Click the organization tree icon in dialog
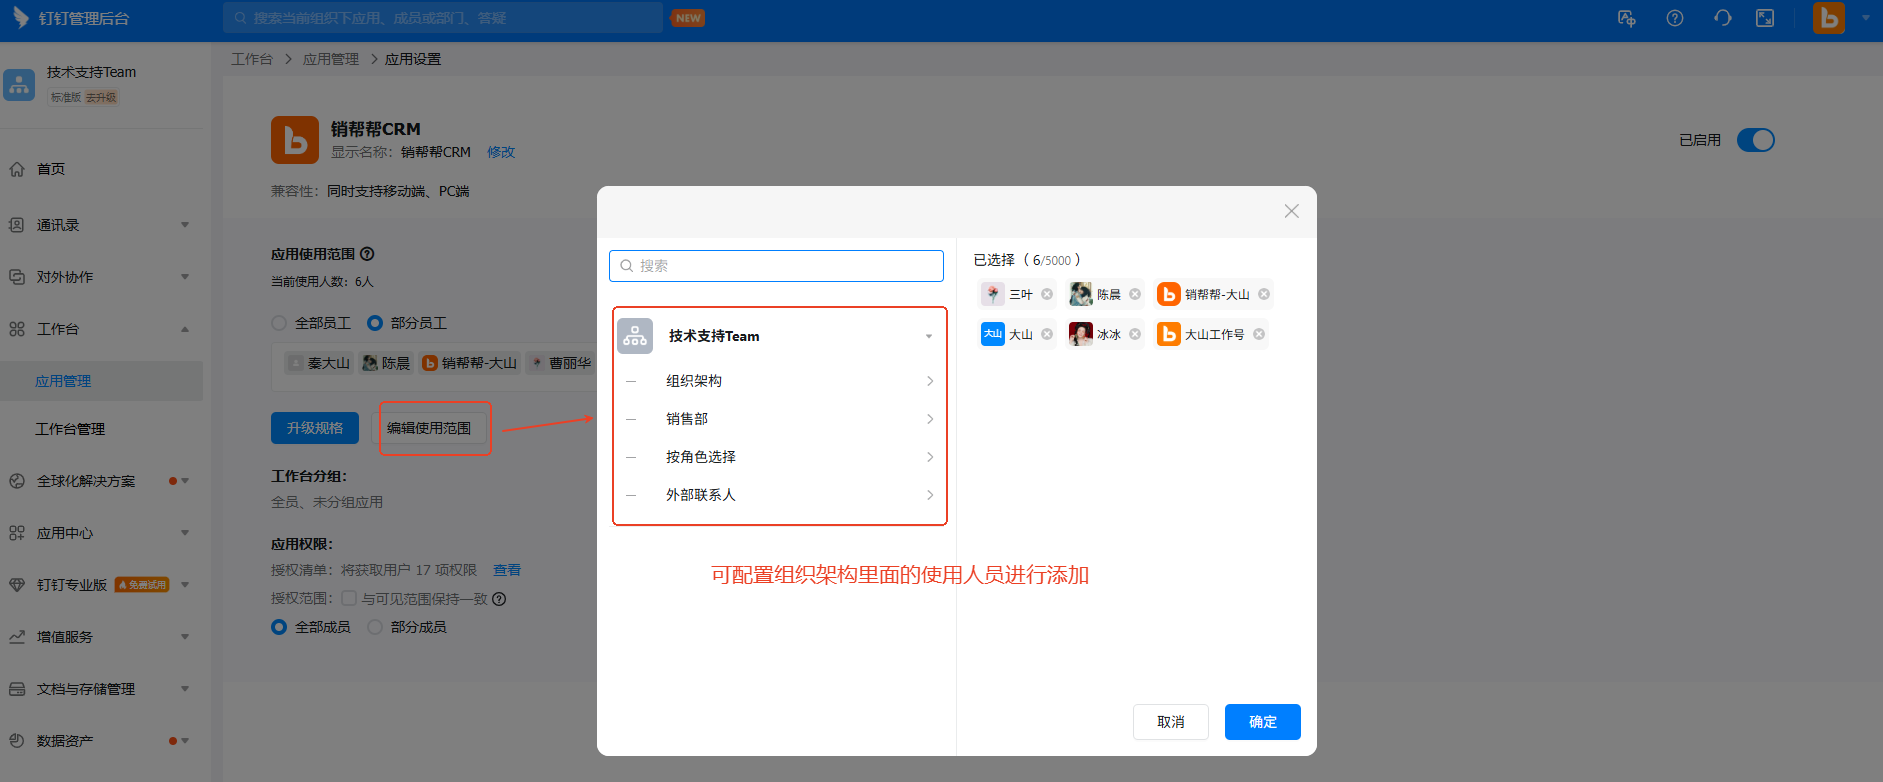Screen dimensions: 1883x782 coord(635,336)
